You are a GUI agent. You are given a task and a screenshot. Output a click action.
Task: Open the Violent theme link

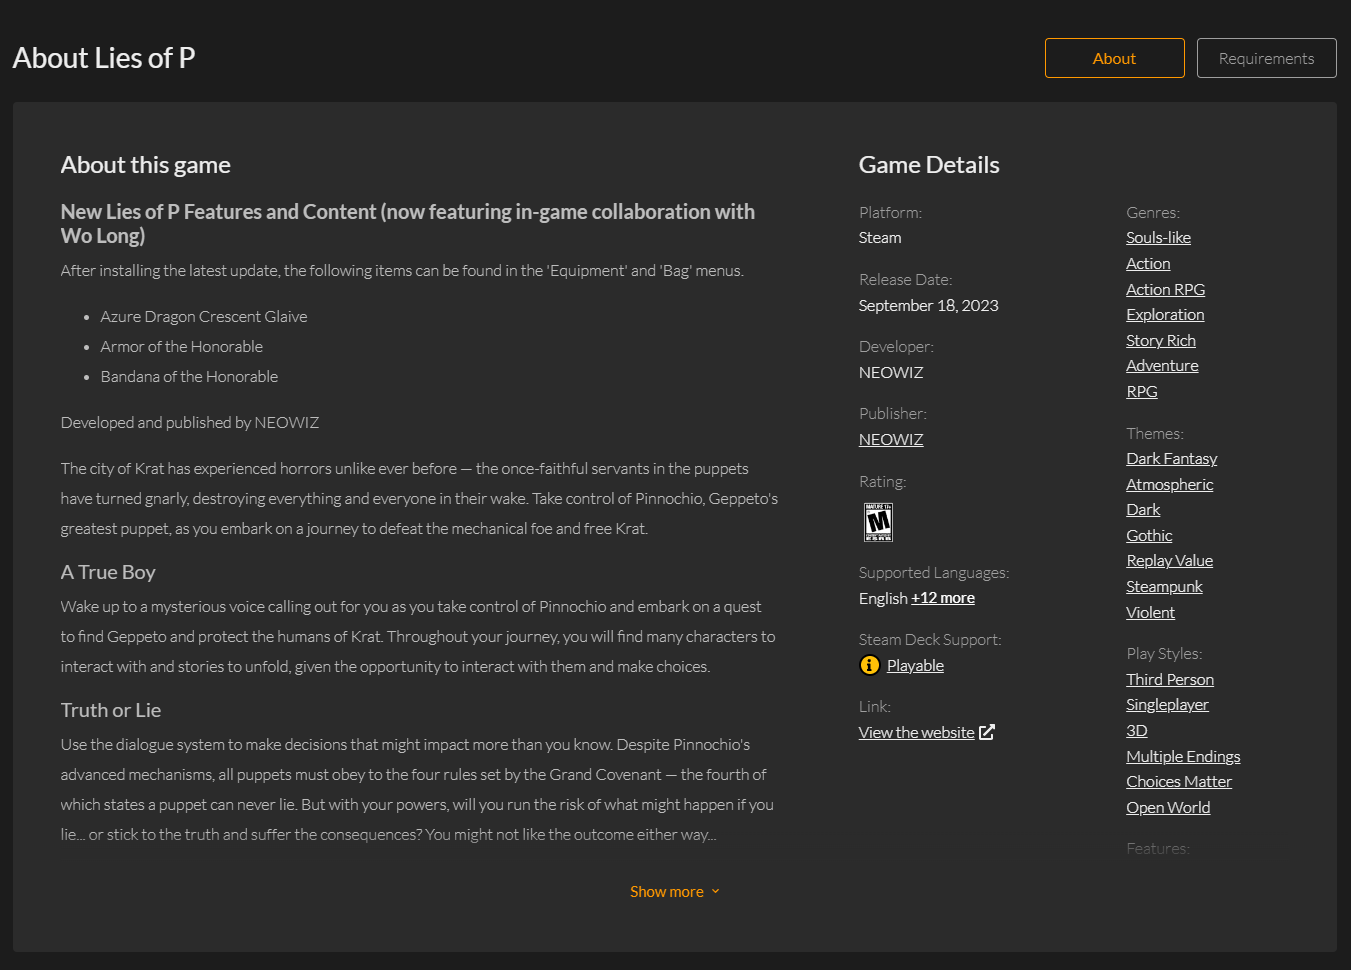click(x=1150, y=613)
